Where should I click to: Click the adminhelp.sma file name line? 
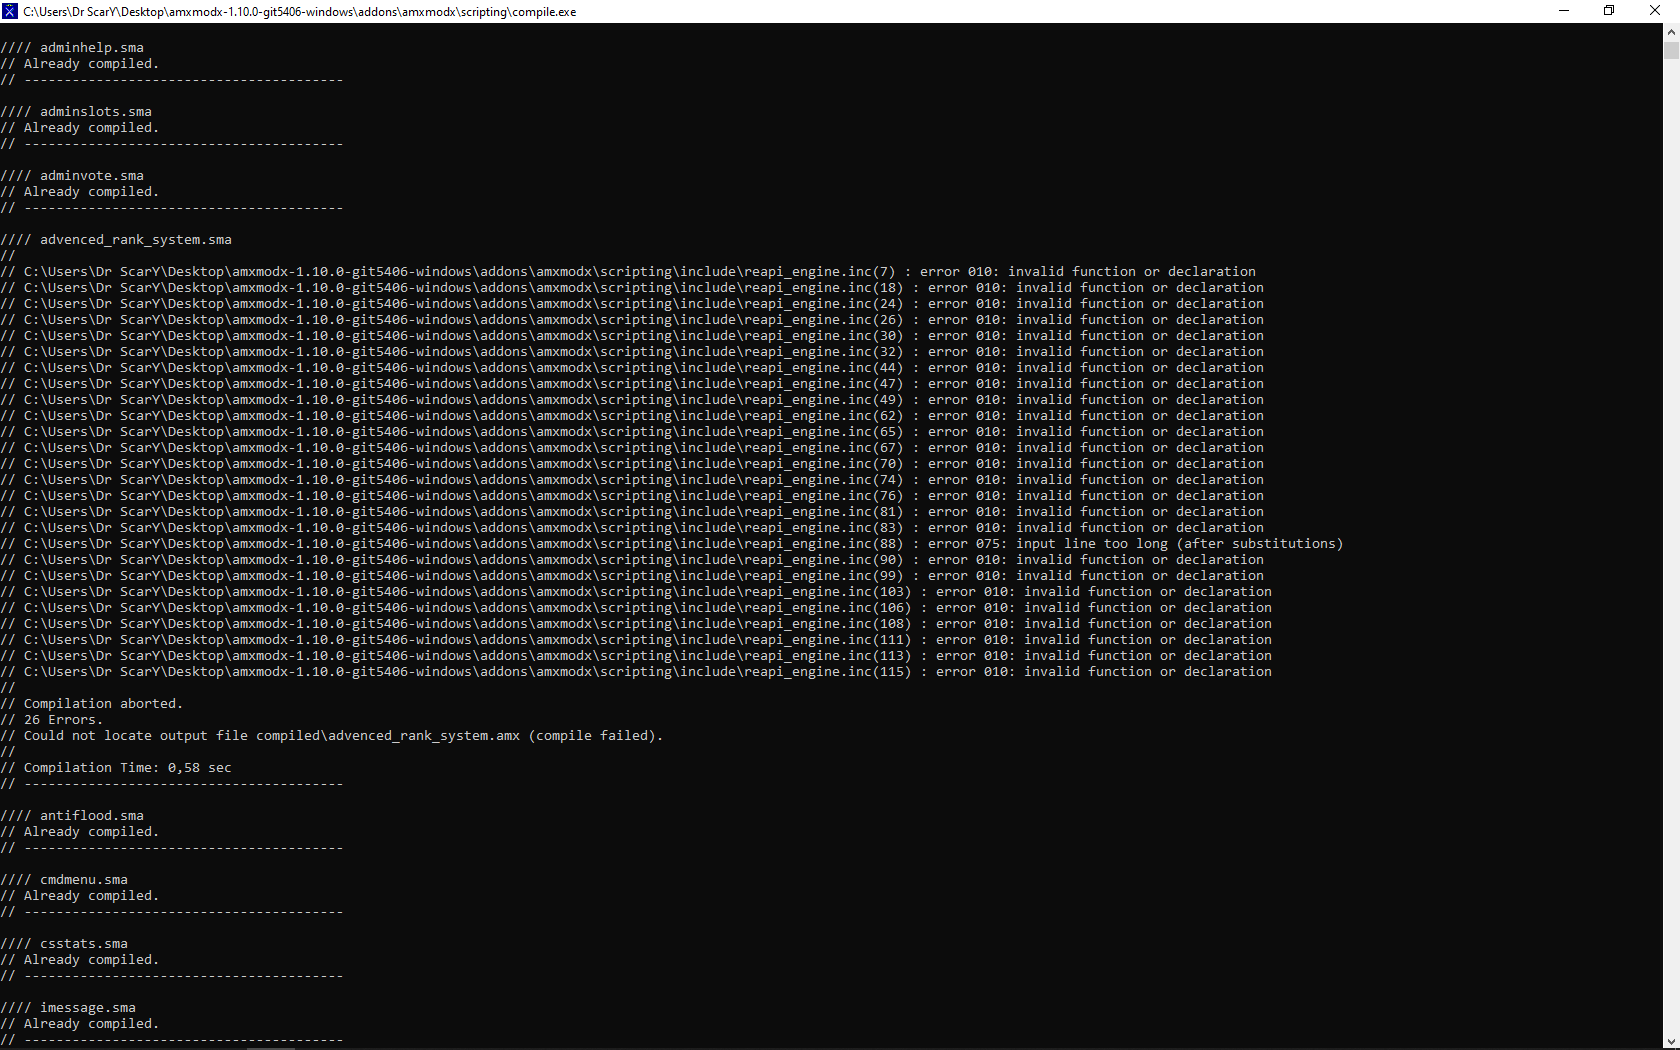coord(91,48)
